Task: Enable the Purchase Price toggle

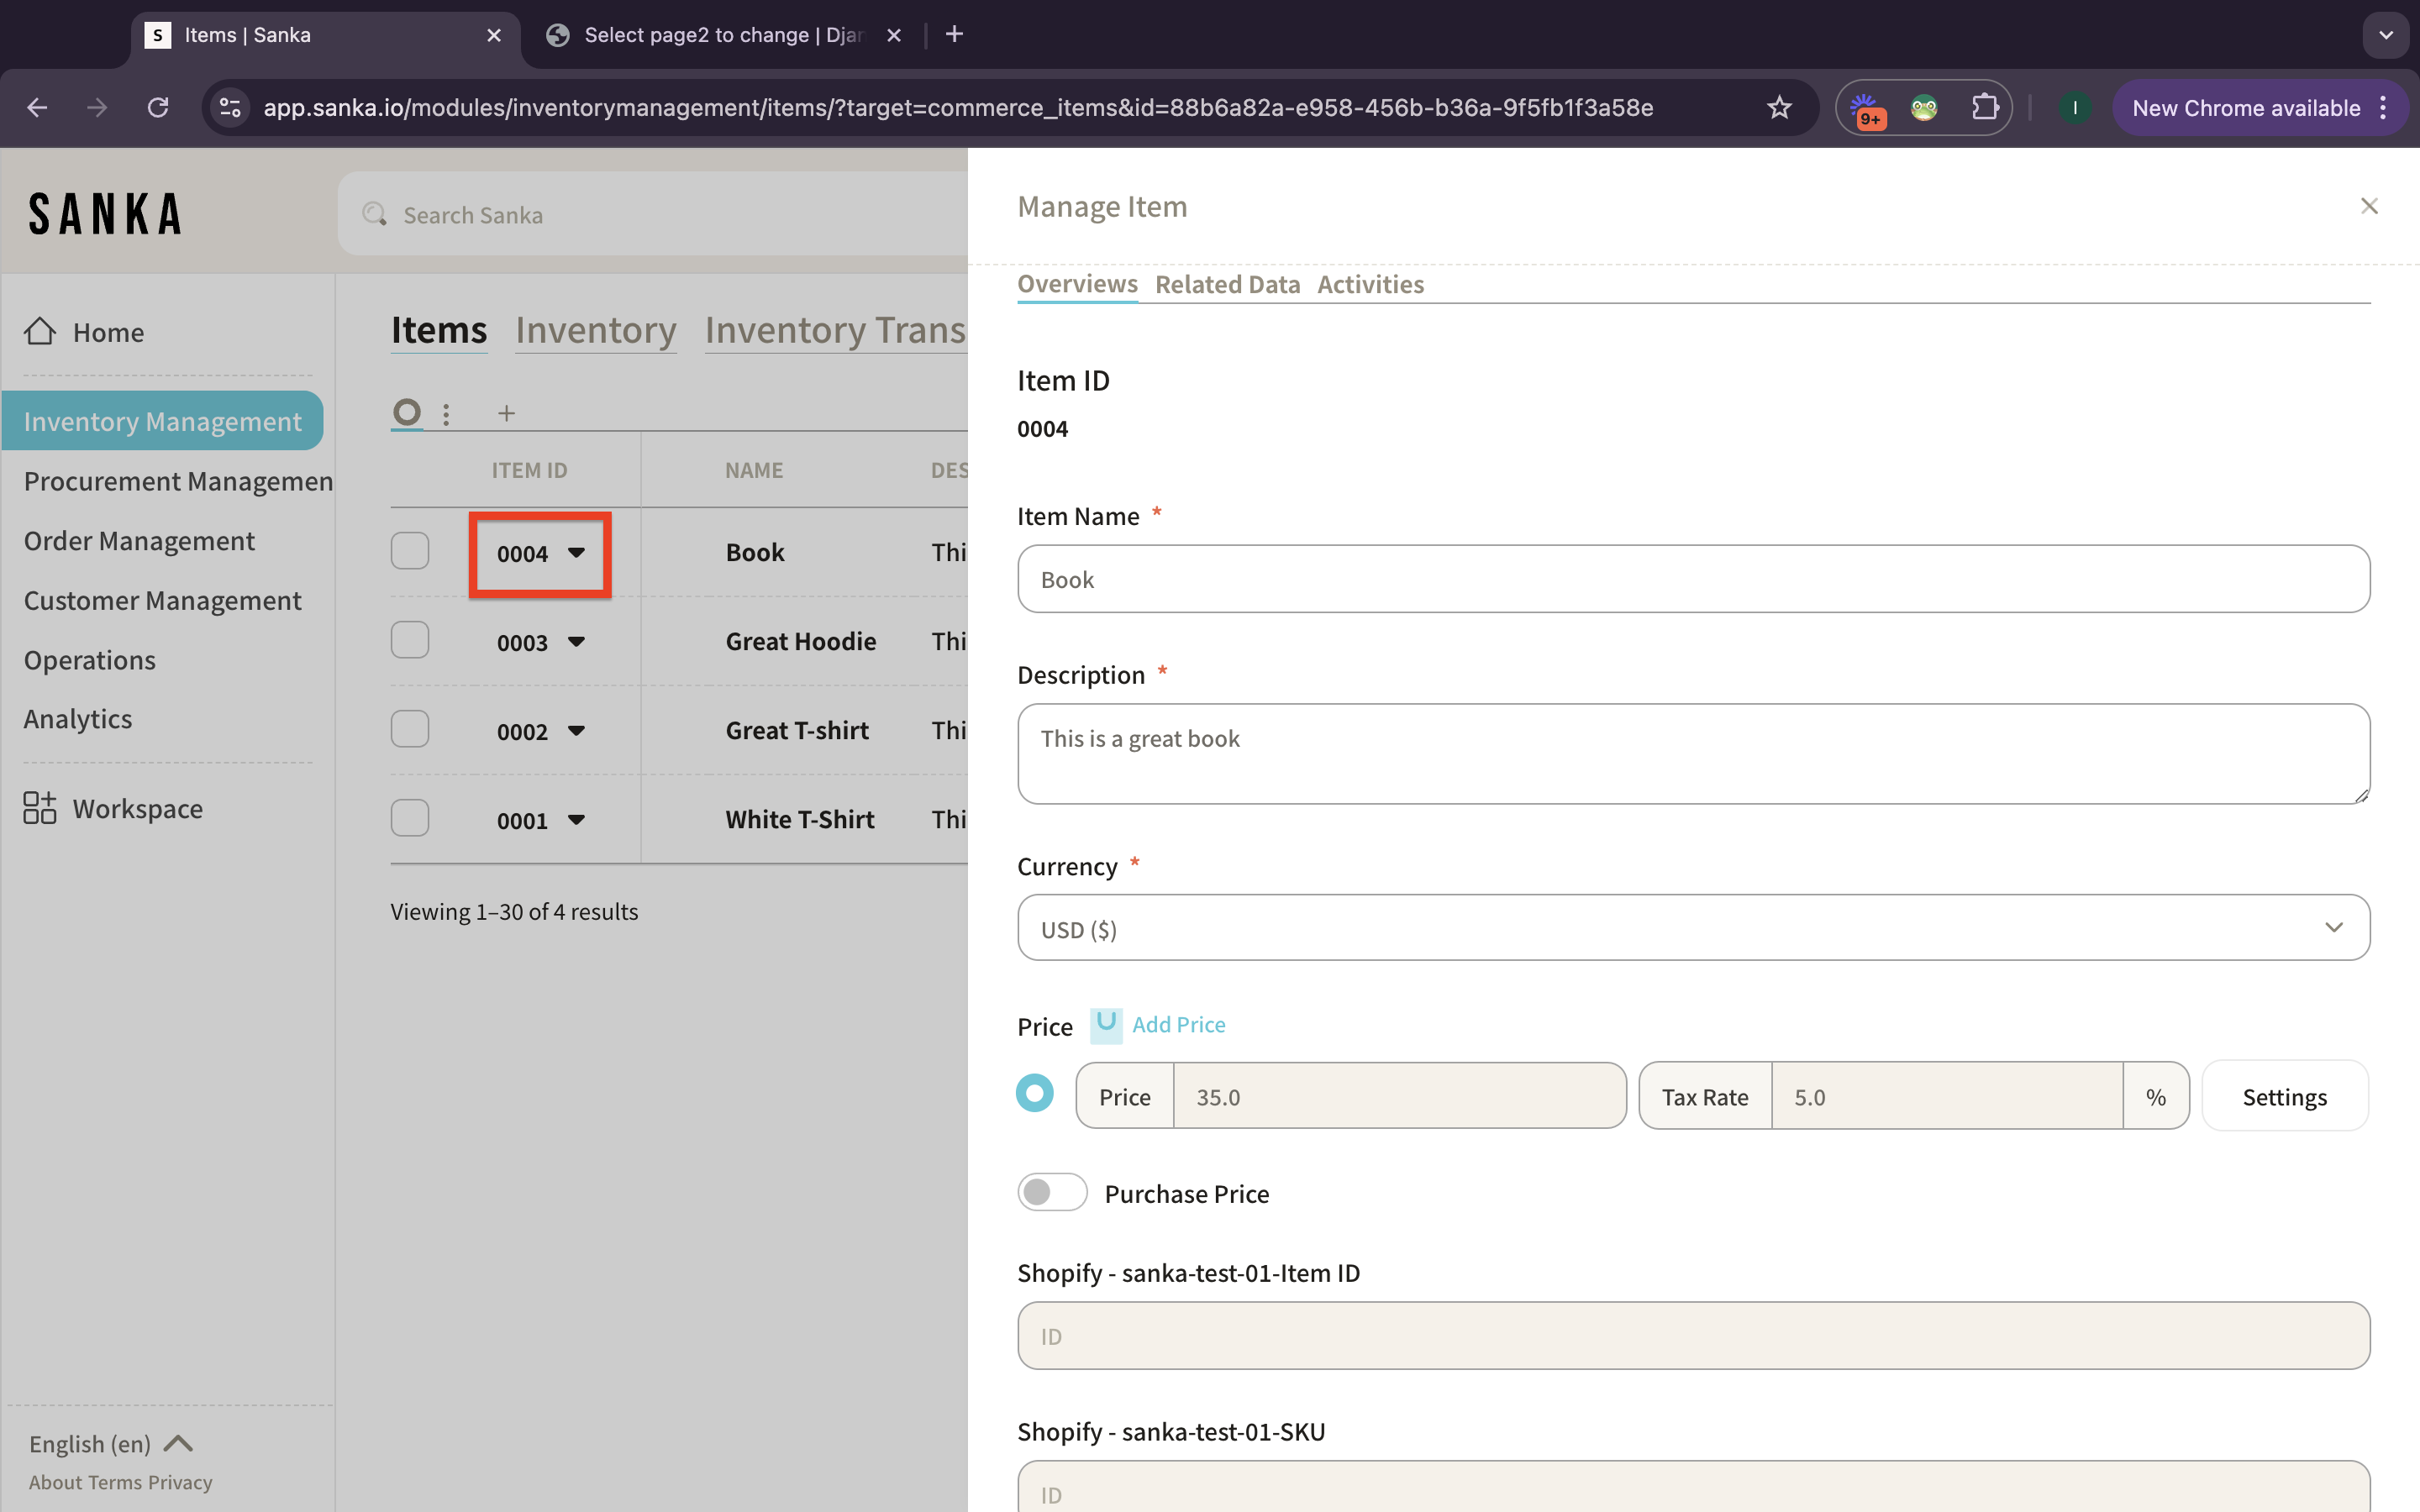Action: tap(1051, 1192)
